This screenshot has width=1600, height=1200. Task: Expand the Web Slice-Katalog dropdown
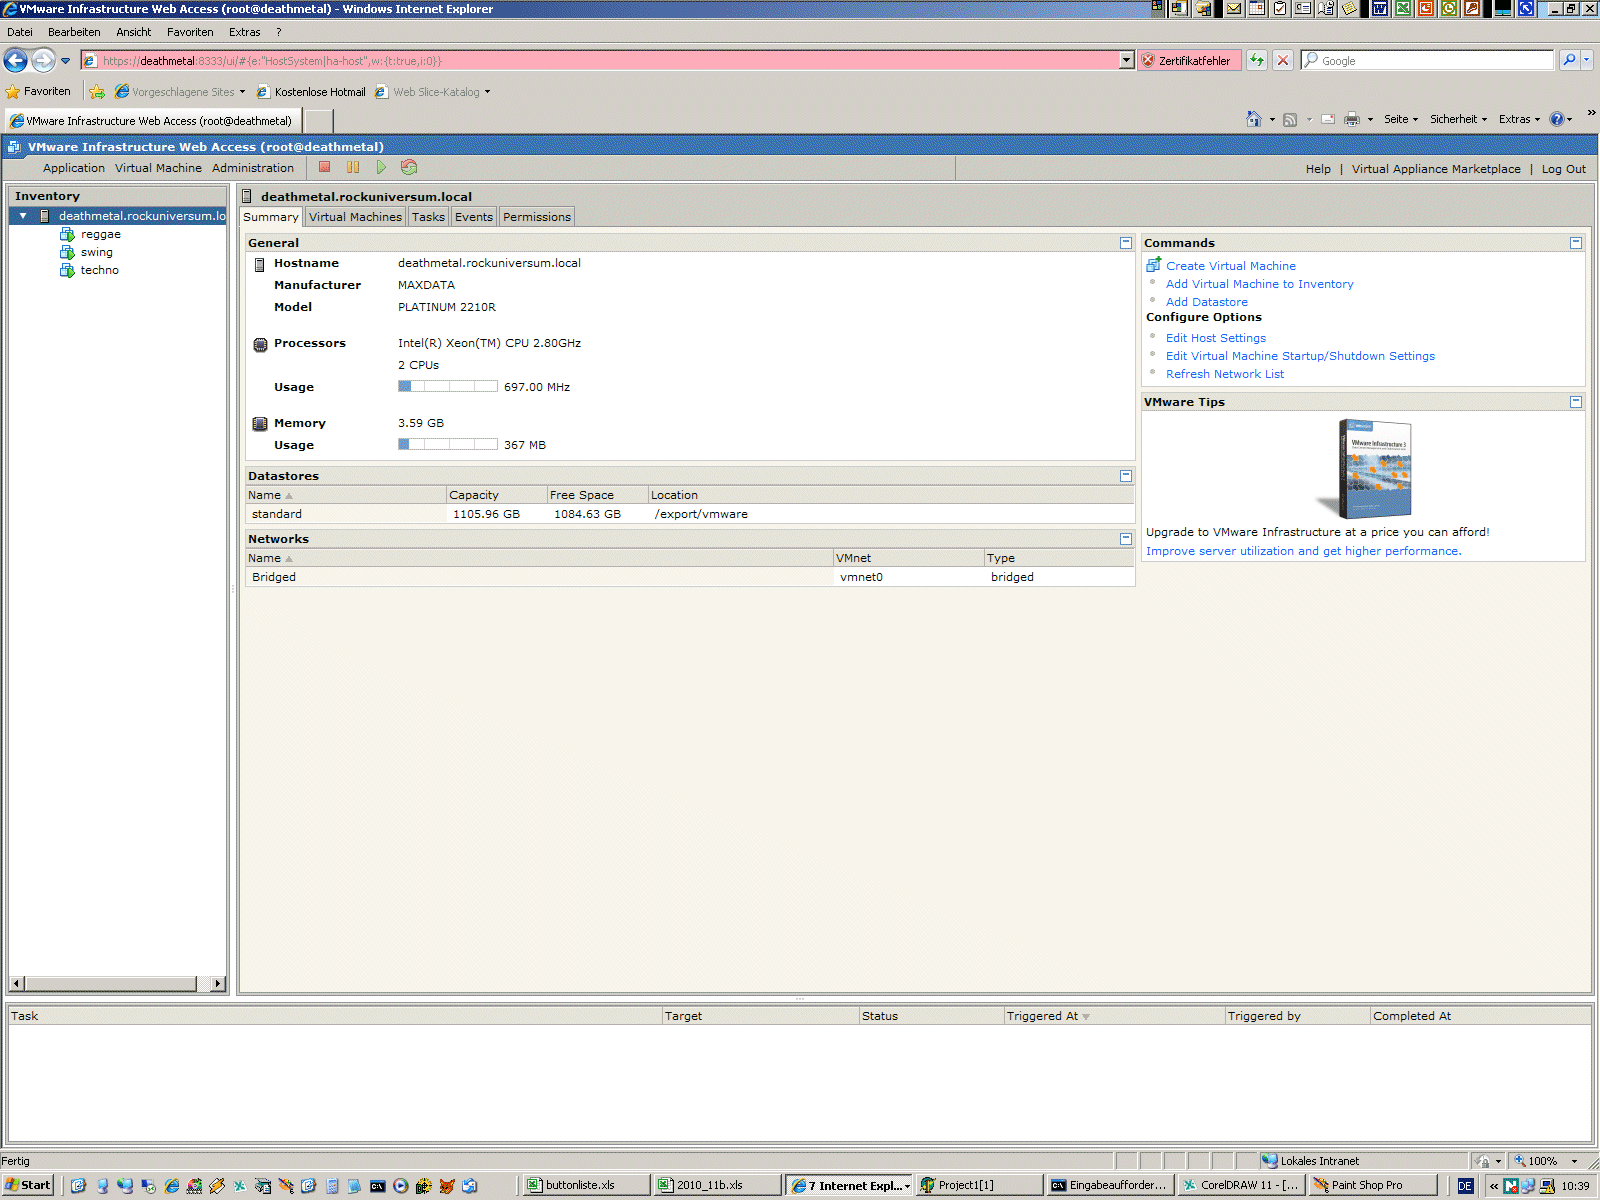(x=487, y=92)
